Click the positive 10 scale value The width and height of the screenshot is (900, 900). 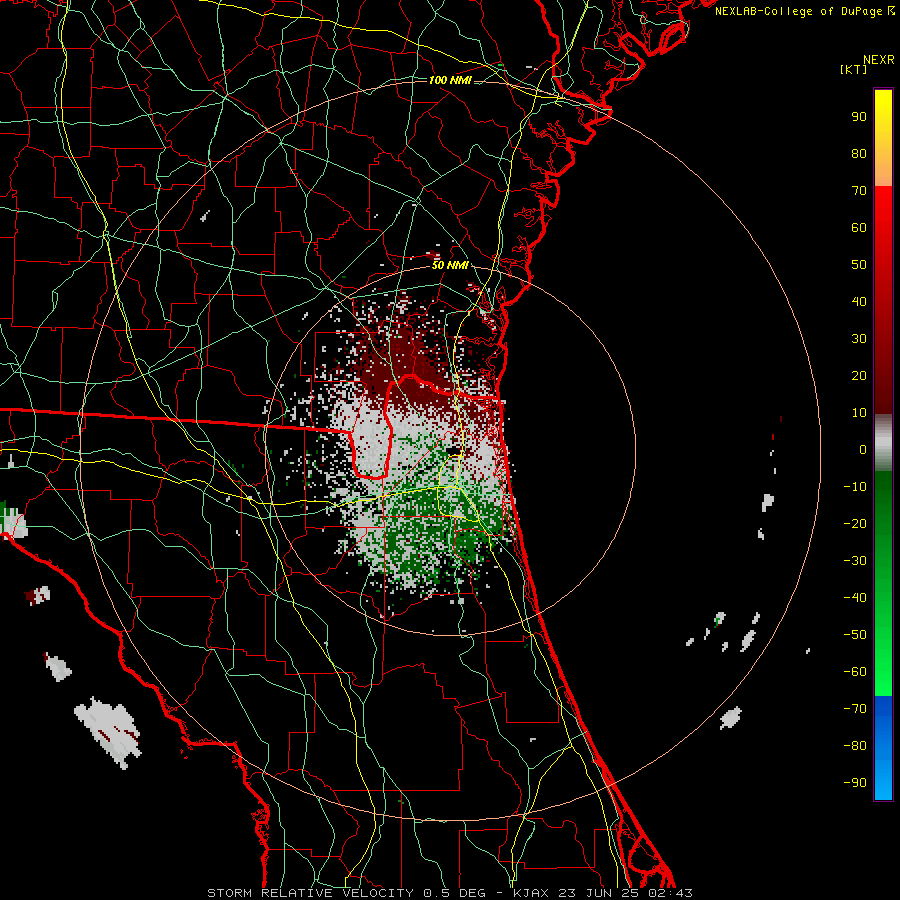[x=859, y=413]
